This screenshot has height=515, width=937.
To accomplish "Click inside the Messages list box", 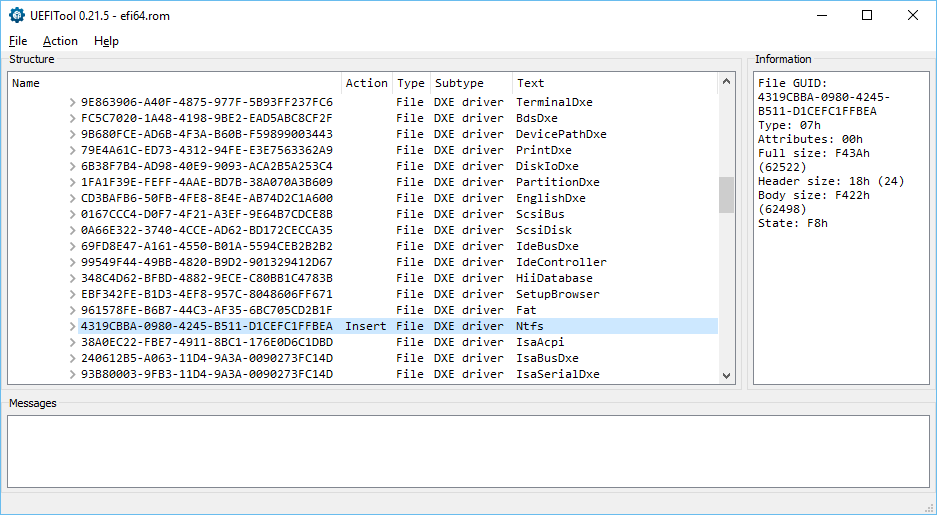I will coord(468,452).
